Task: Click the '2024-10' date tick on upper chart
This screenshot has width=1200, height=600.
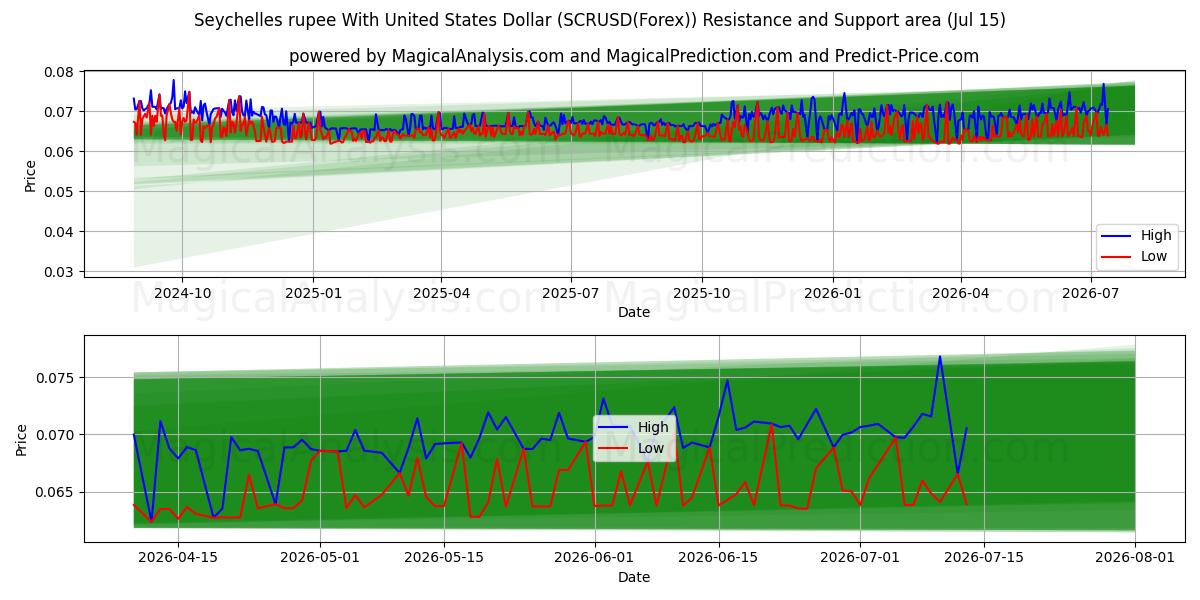Action: point(182,293)
